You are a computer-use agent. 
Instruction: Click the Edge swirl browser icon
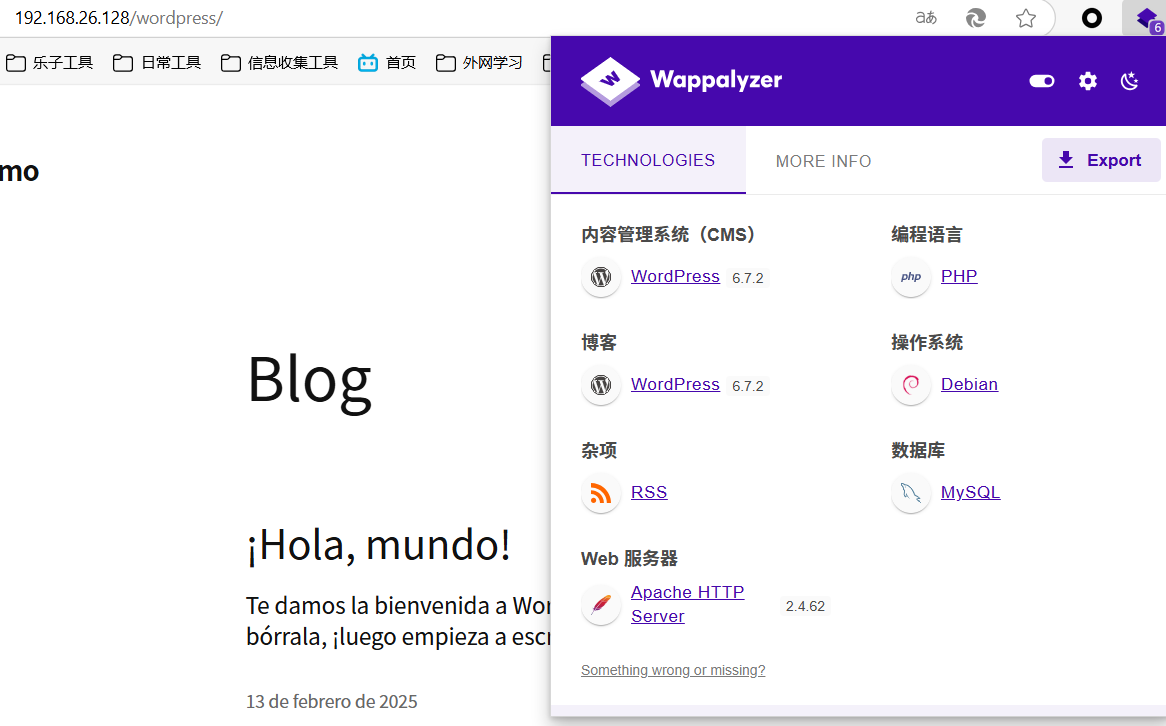[x=976, y=18]
